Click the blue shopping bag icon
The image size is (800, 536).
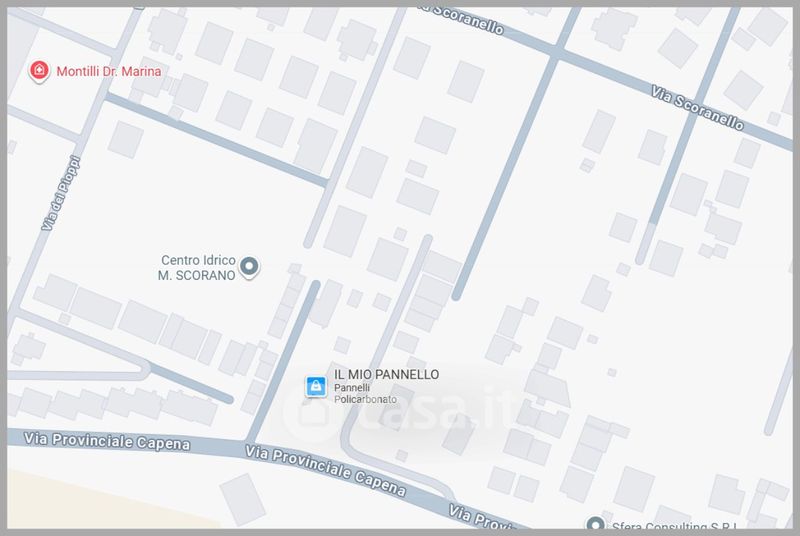316,387
